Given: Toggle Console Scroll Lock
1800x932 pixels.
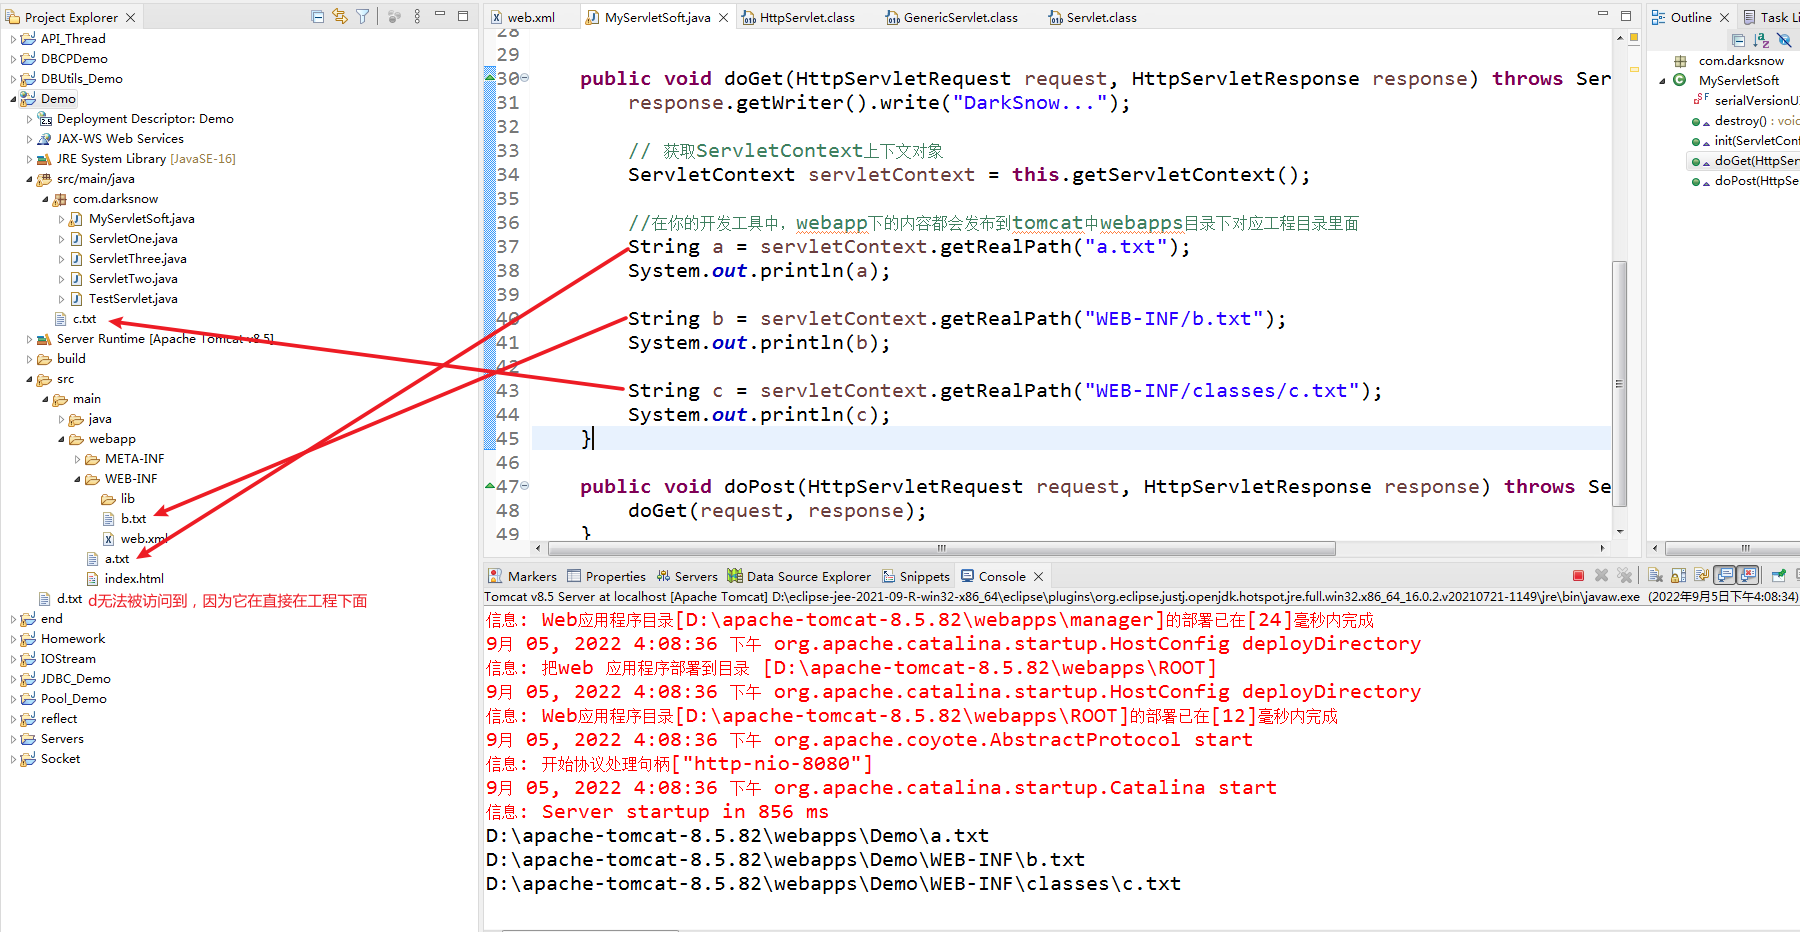Looking at the screenshot, I should point(1678,576).
